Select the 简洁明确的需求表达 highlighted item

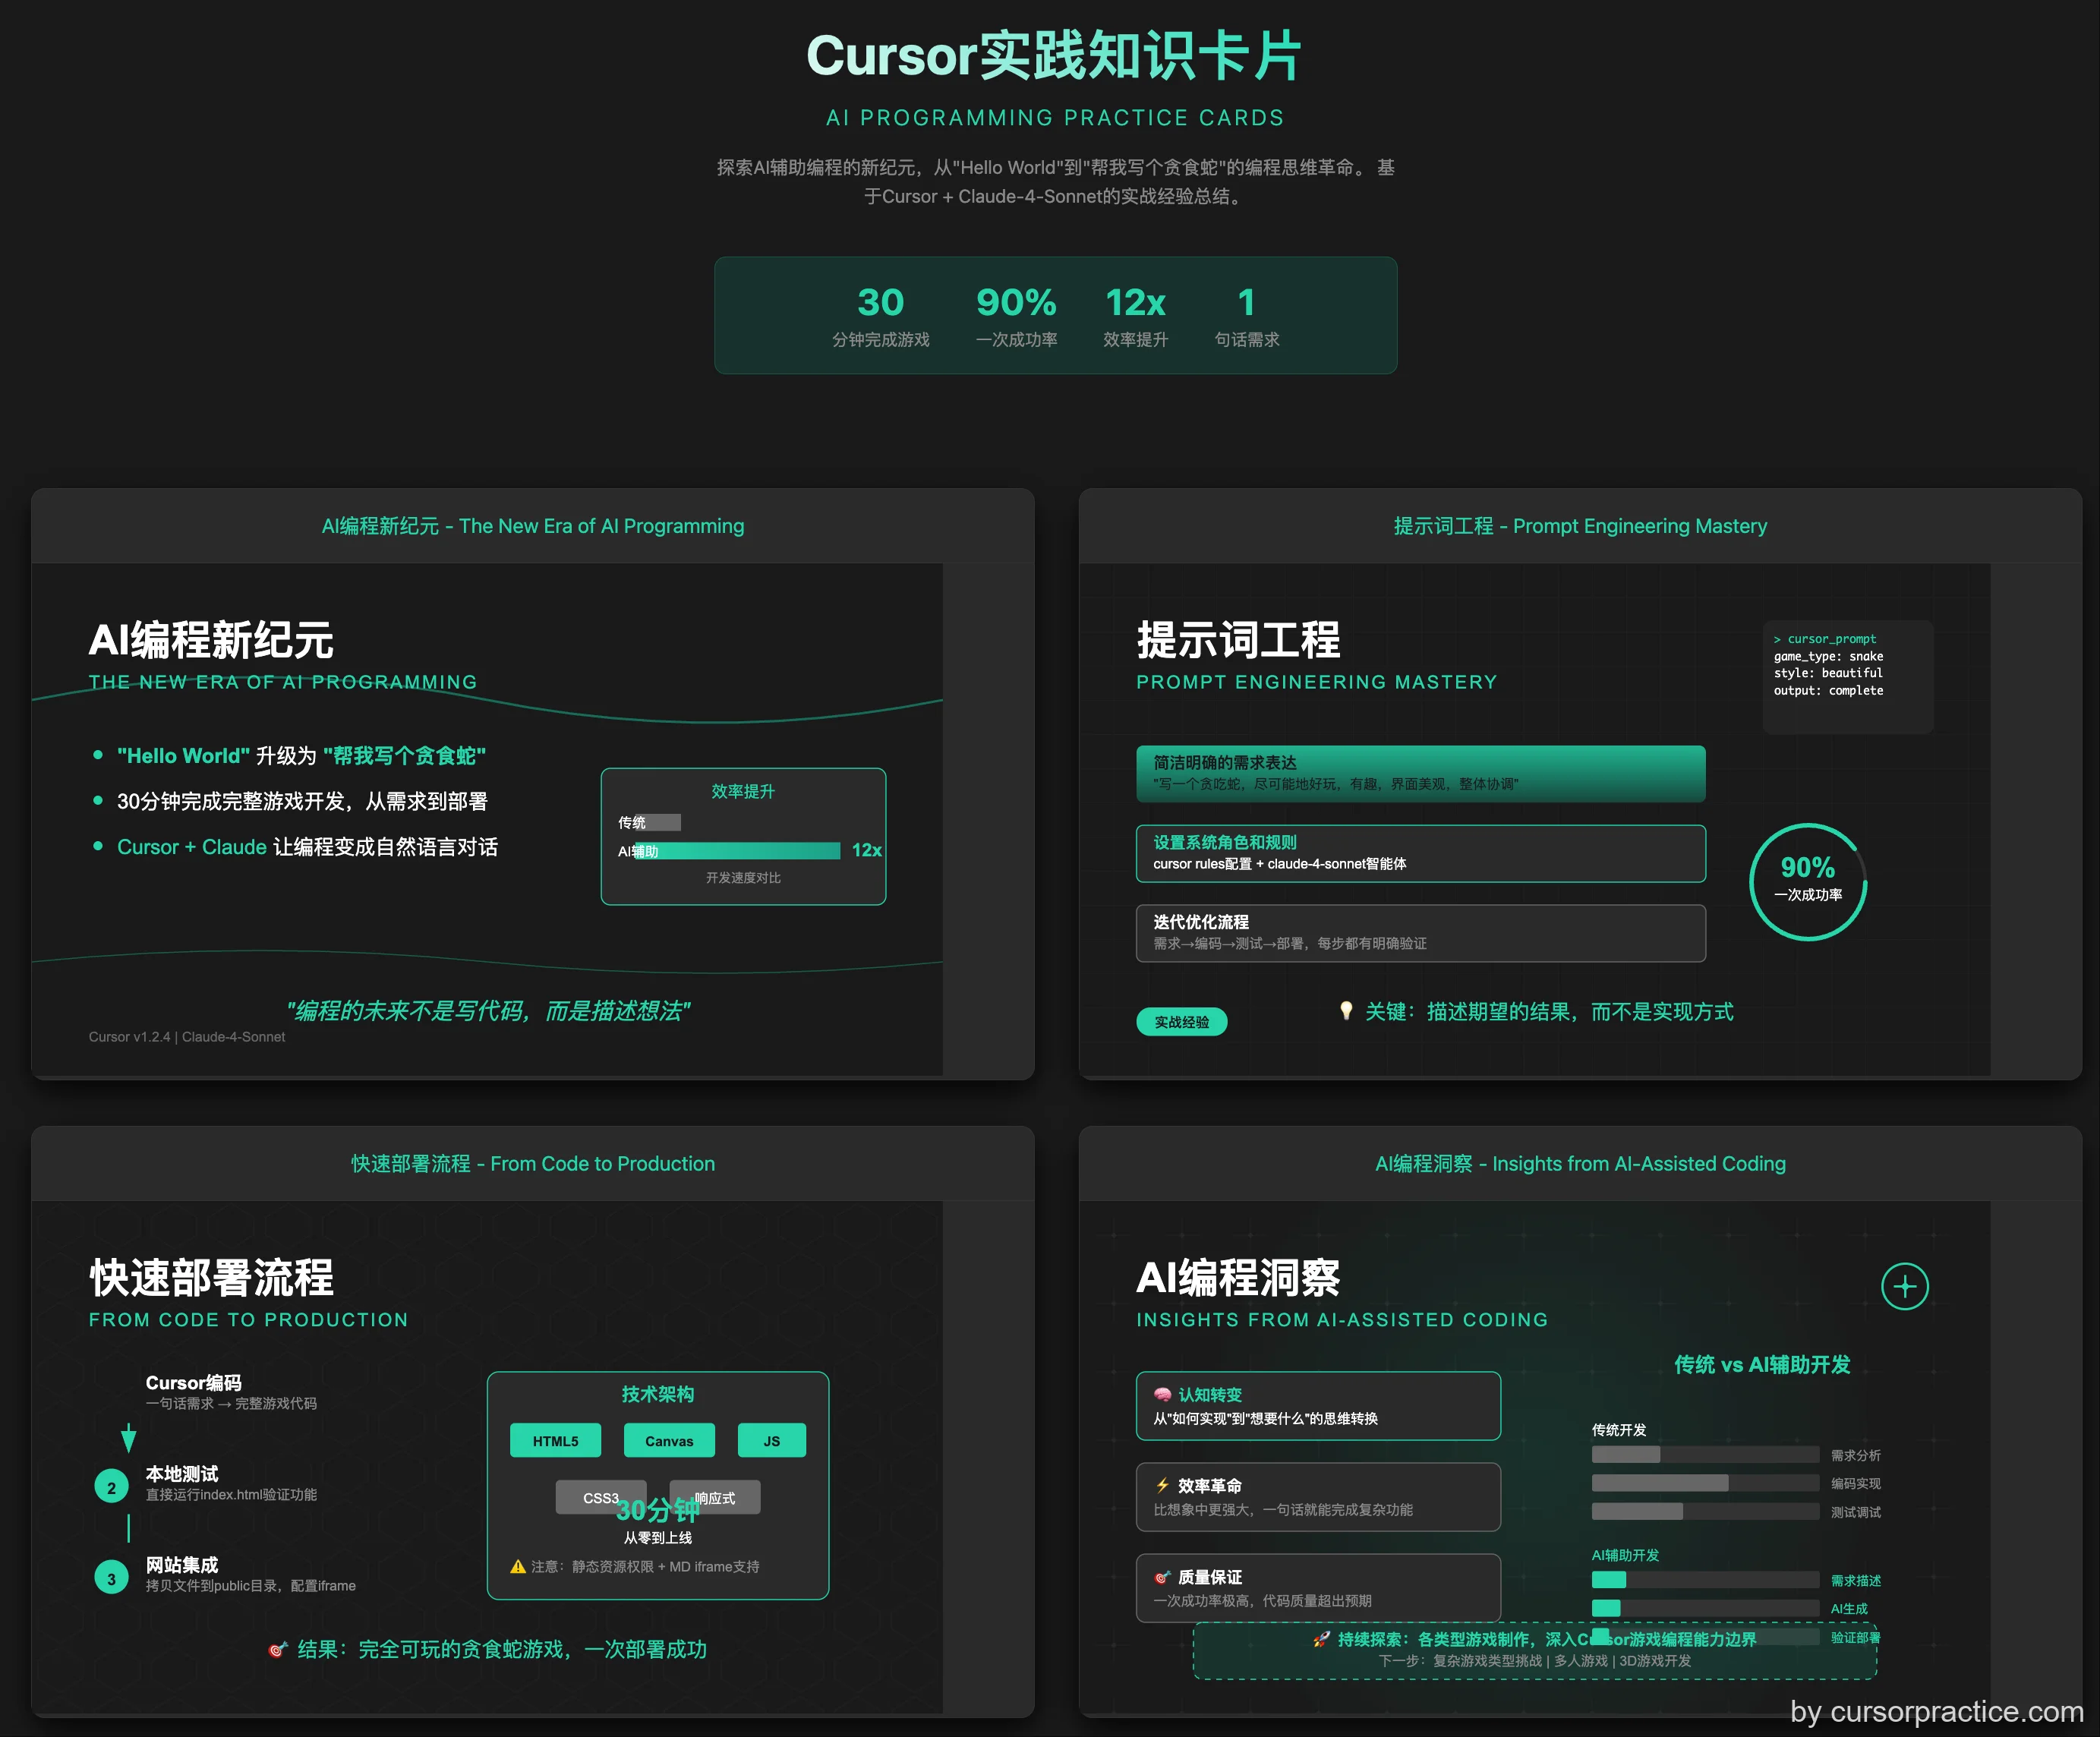tap(1420, 773)
